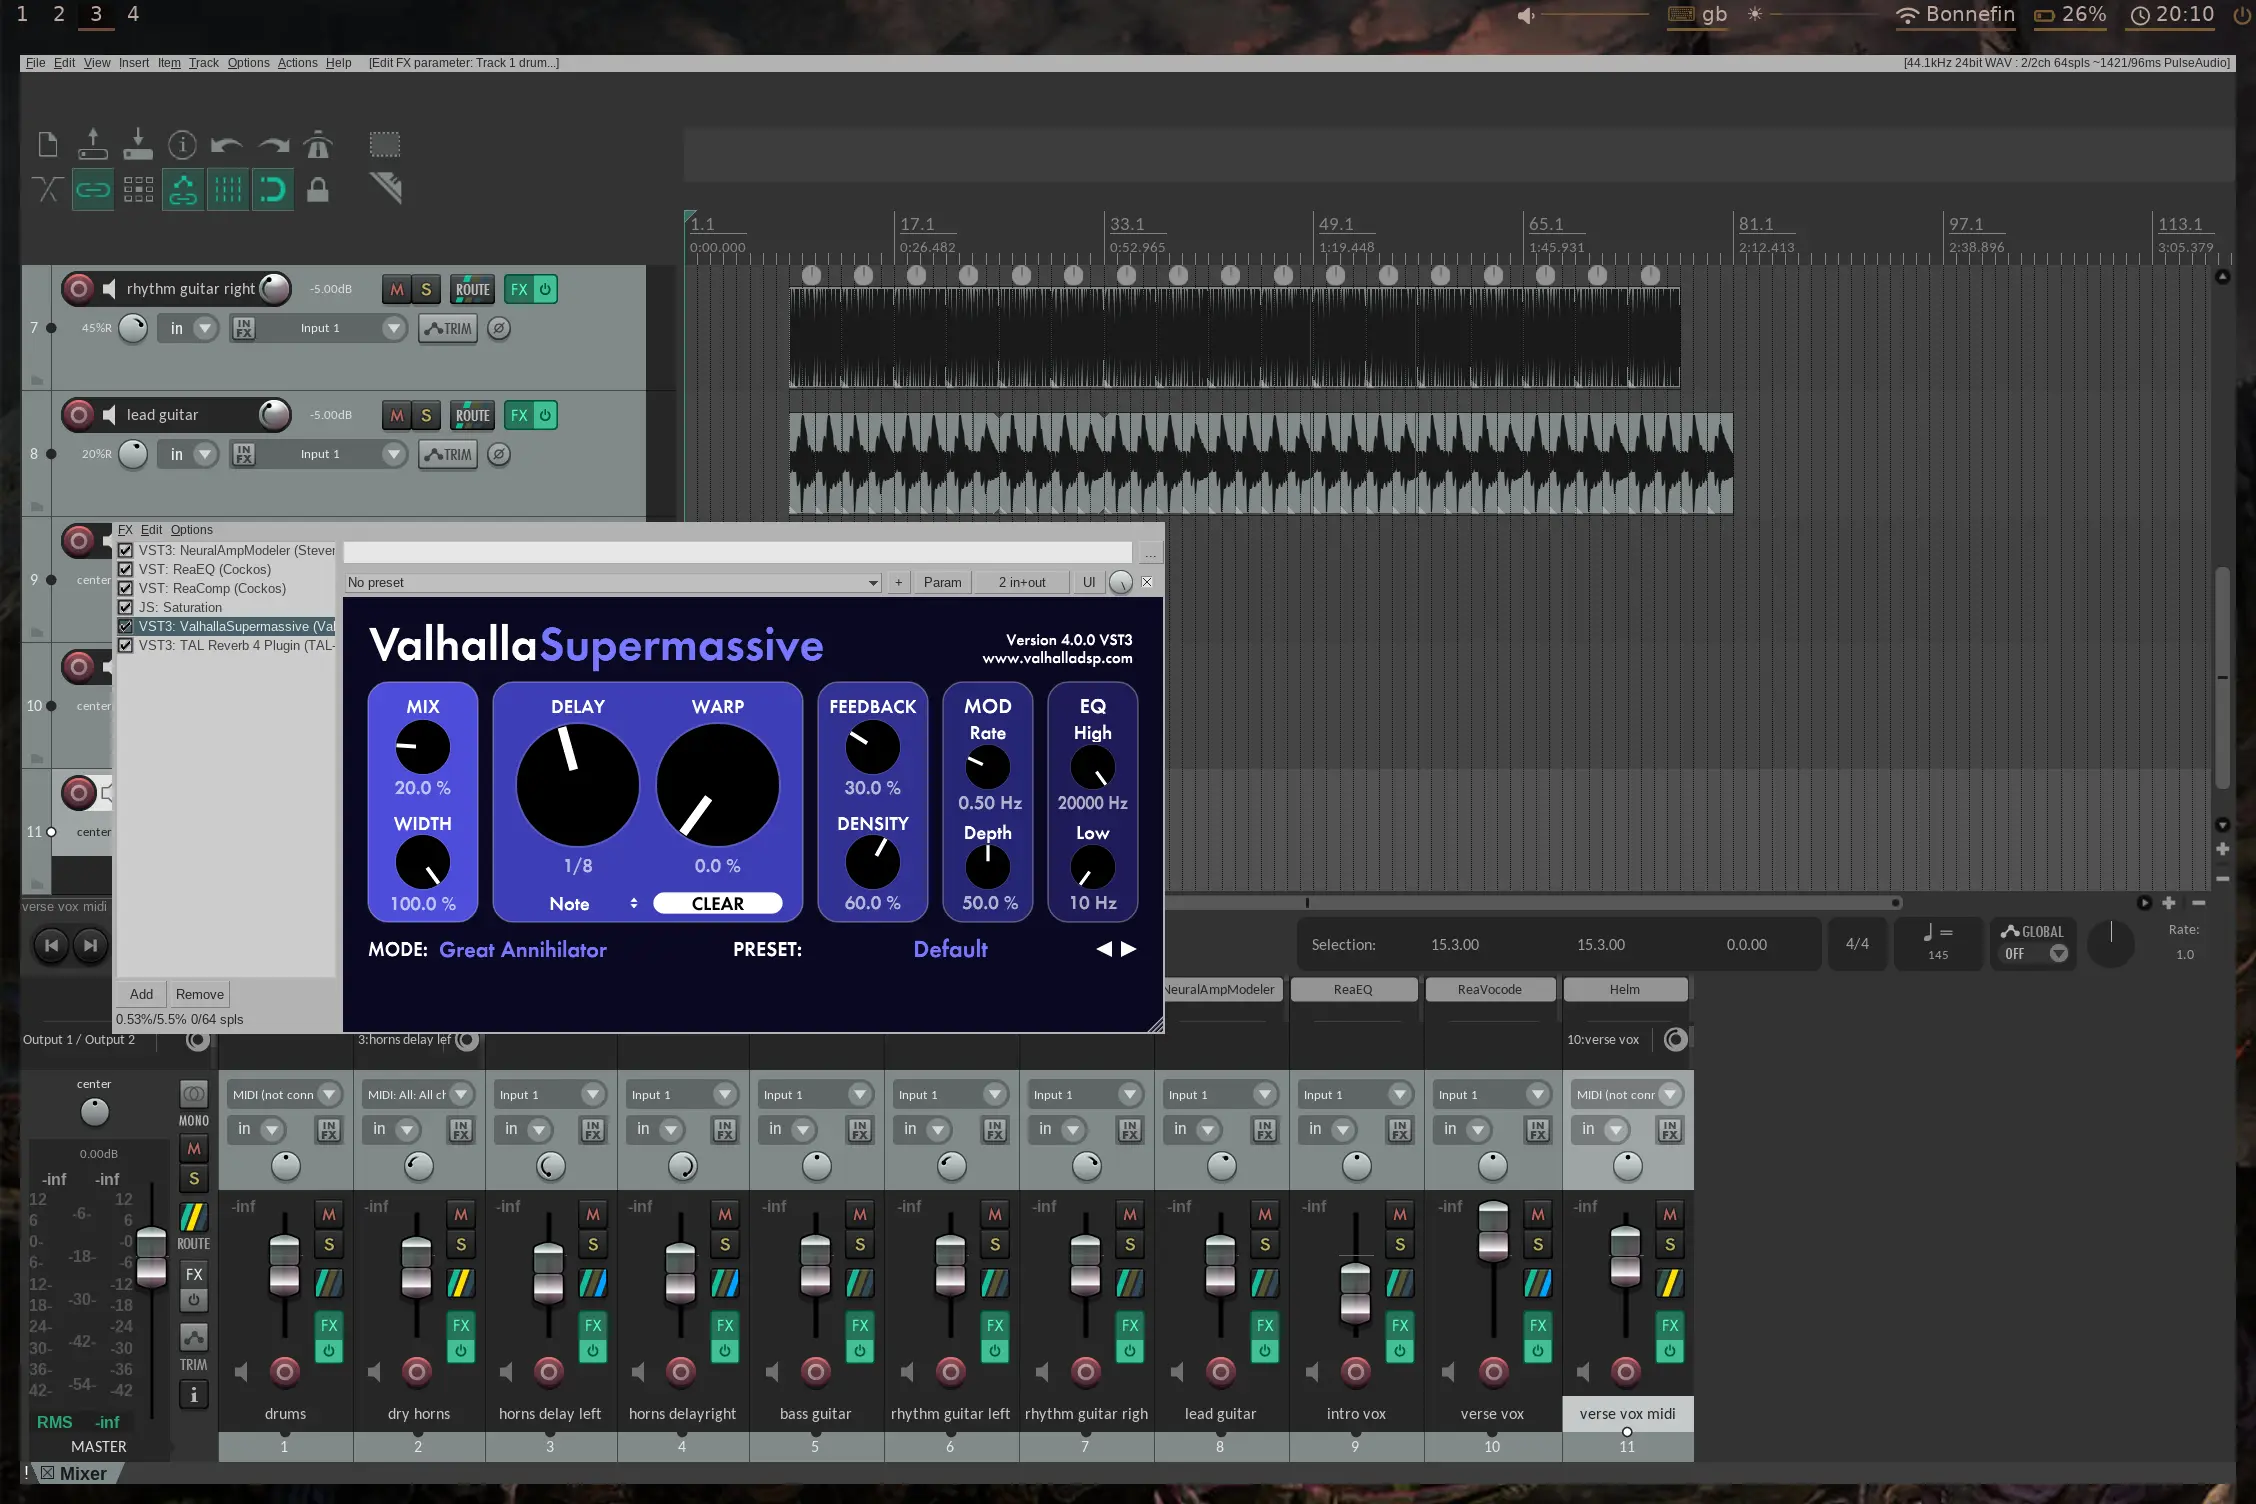Uncheck ReaEQ in FX list
This screenshot has height=1504, width=2256.
[126, 570]
